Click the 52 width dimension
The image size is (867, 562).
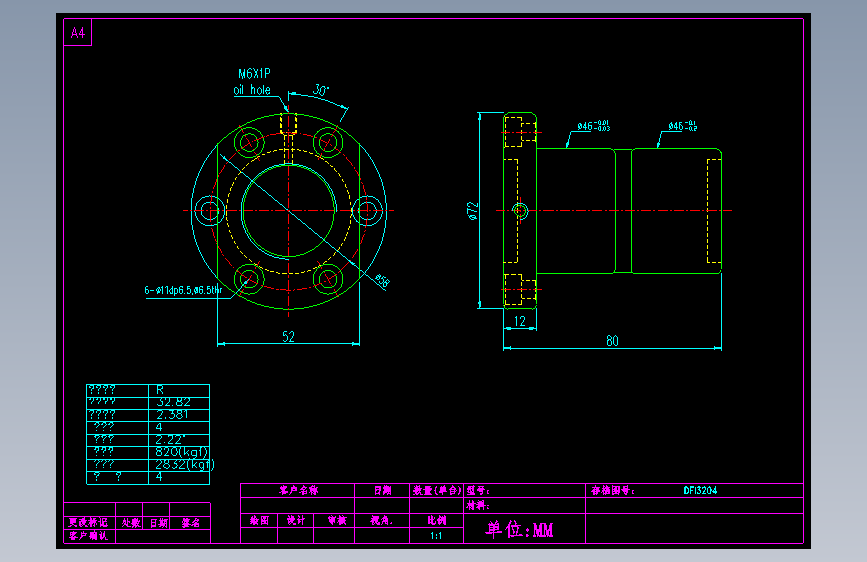pos(289,336)
